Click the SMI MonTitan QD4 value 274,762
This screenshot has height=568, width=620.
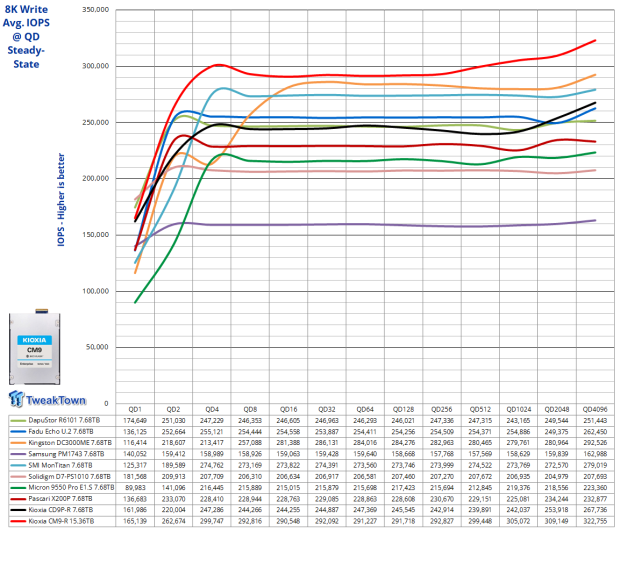(x=212, y=465)
